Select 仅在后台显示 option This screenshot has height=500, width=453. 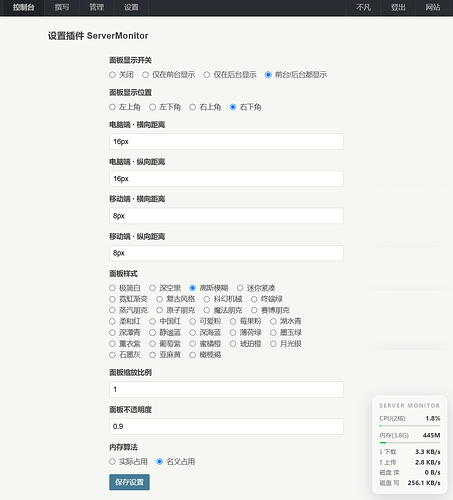pyautogui.click(x=207, y=75)
